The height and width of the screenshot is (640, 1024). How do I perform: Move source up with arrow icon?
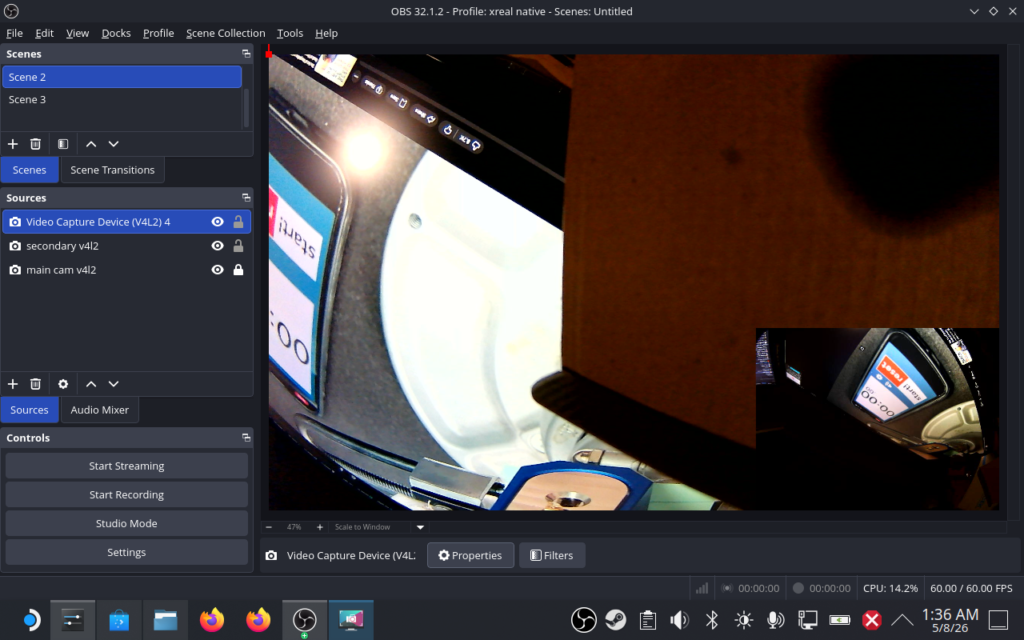91,384
